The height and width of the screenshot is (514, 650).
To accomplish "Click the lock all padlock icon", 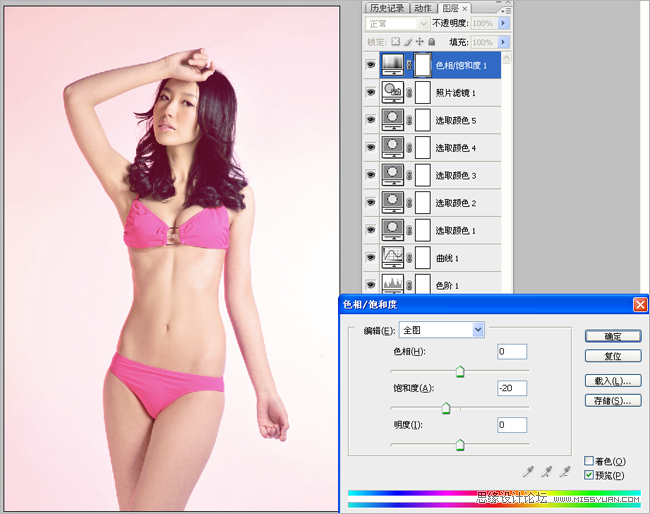I will 432,41.
